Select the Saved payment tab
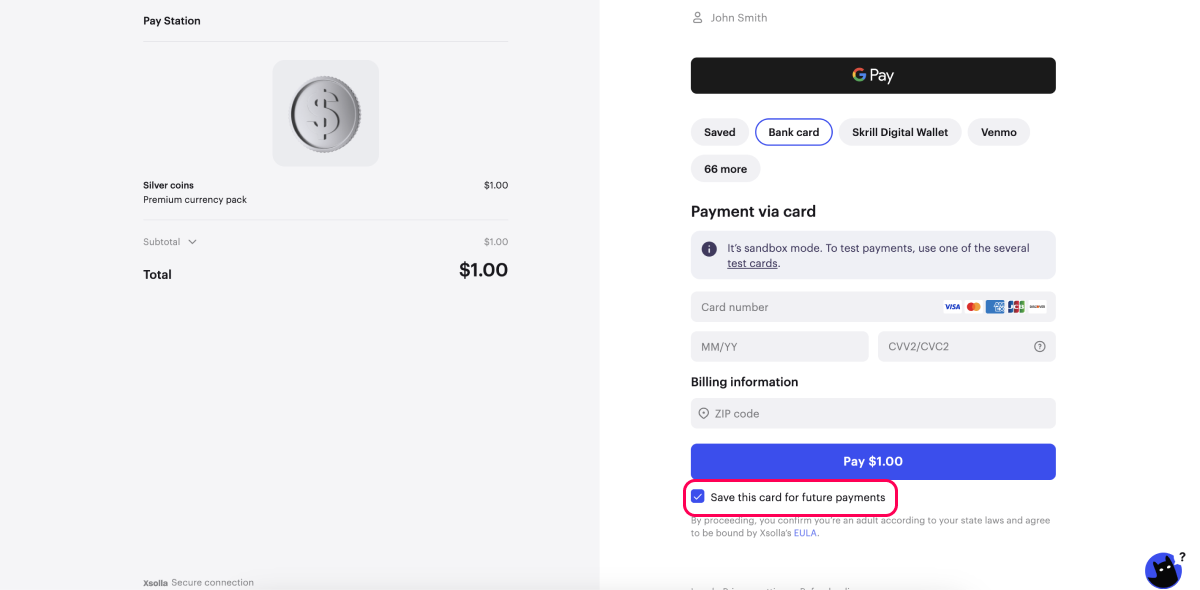Viewport: 1200px width, 590px height. tap(719, 132)
